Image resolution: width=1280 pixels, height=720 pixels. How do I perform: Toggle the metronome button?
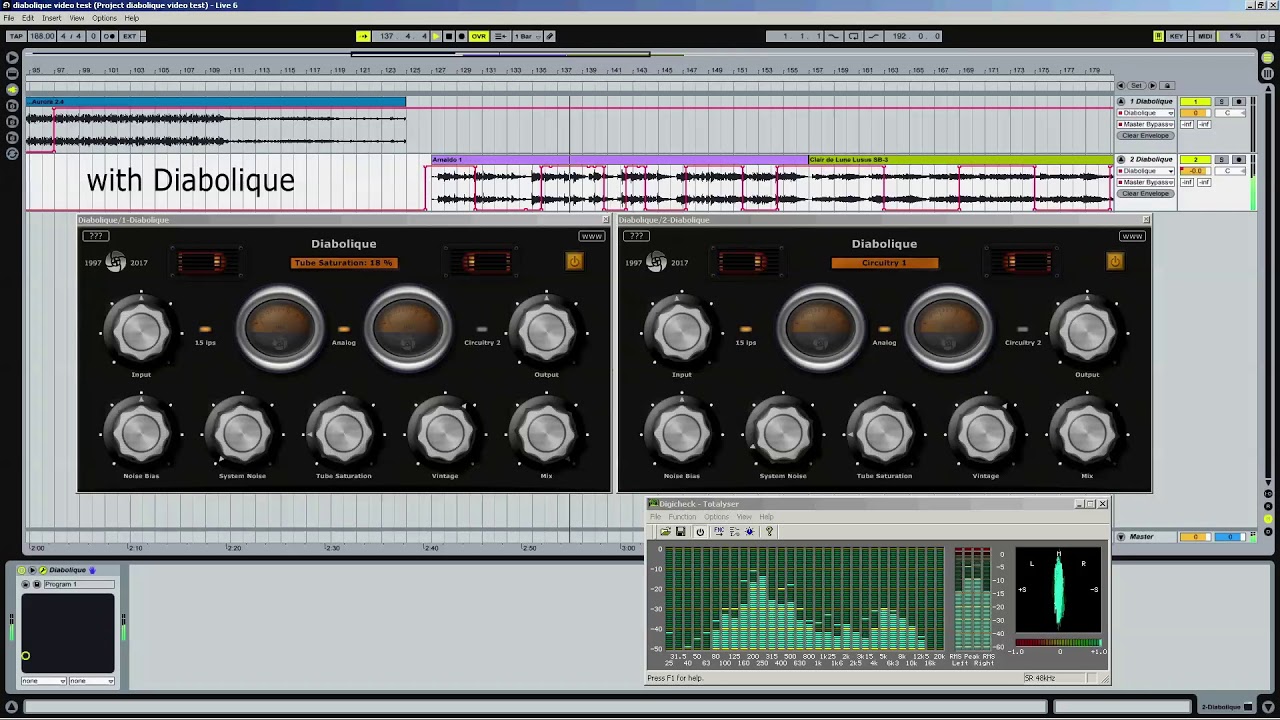pos(109,36)
